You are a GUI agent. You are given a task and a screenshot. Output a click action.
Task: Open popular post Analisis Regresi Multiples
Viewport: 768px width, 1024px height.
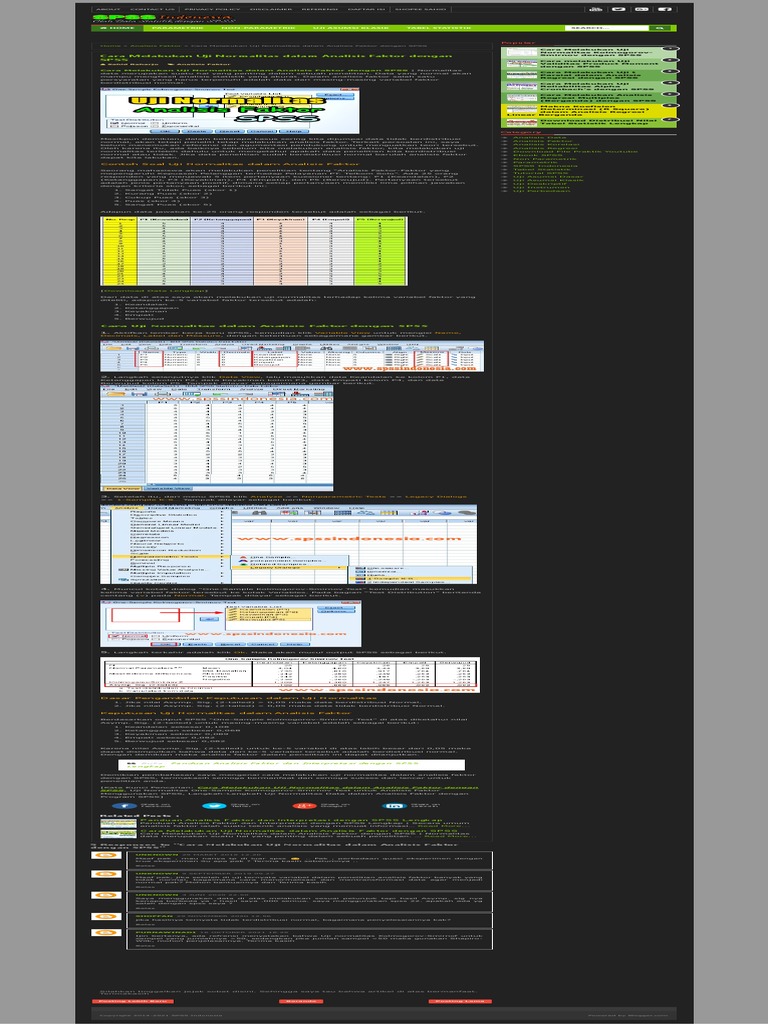[598, 99]
